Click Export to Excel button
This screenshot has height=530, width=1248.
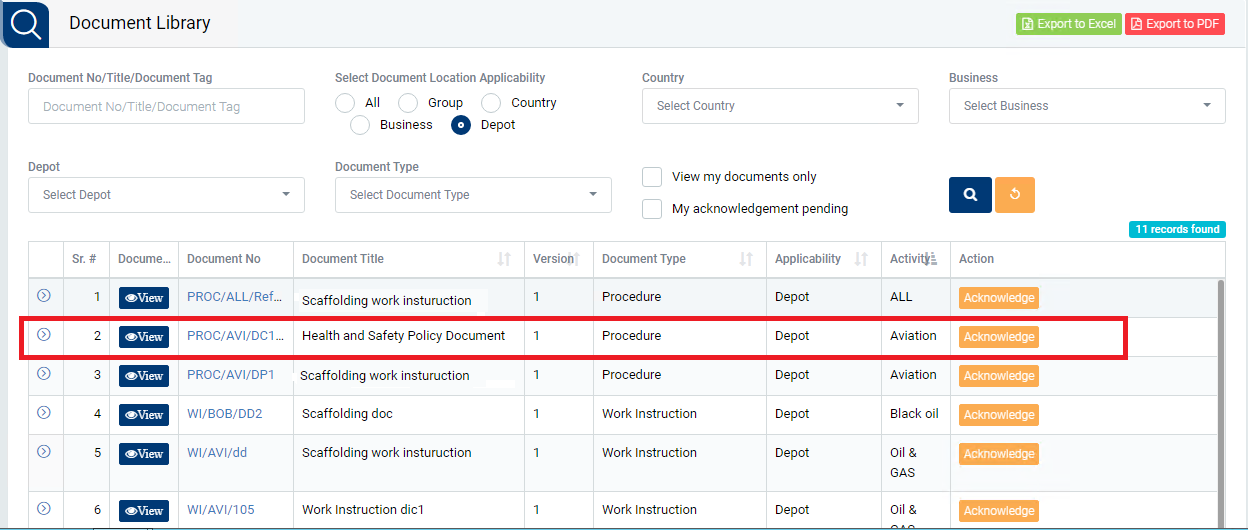click(x=1069, y=24)
